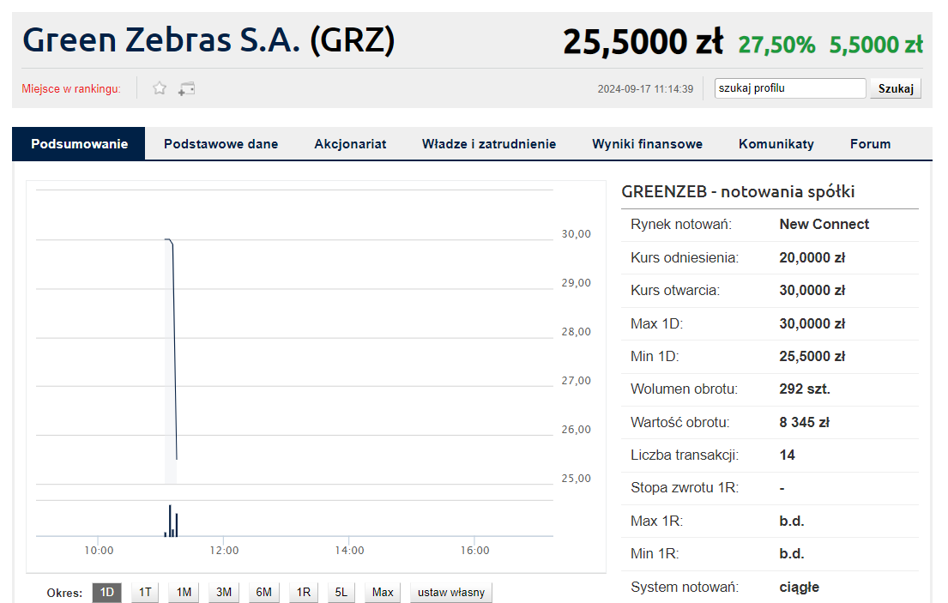
Task: Set chart period to 3M
Action: tap(224, 592)
